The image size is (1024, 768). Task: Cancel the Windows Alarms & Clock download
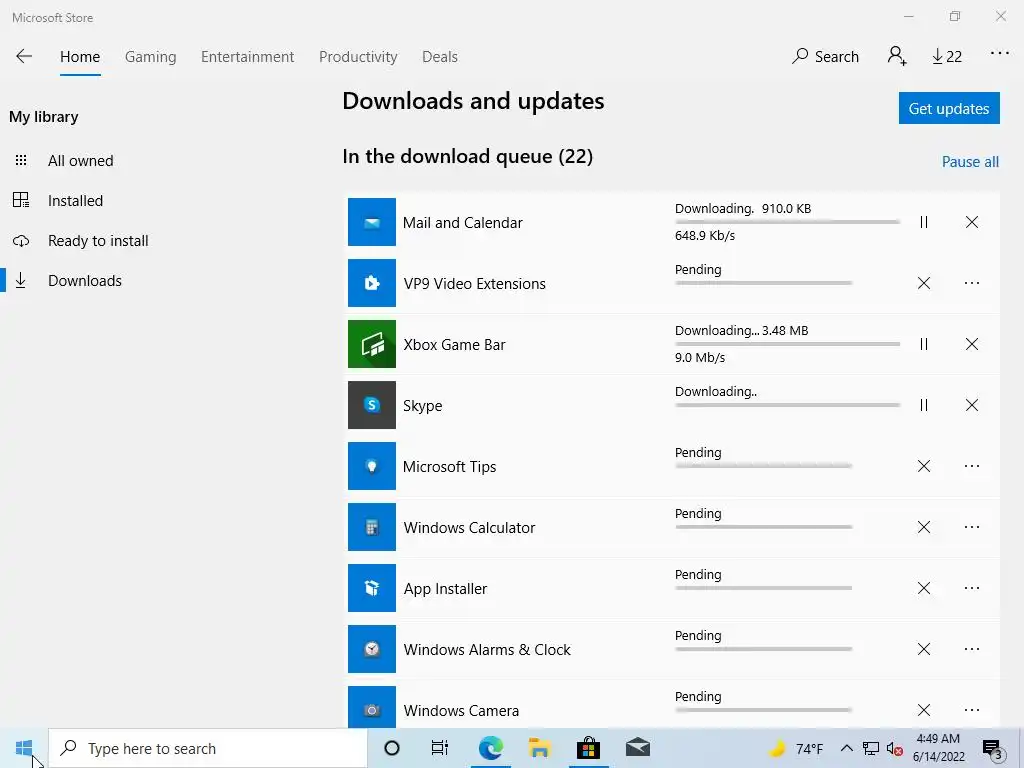click(x=923, y=648)
